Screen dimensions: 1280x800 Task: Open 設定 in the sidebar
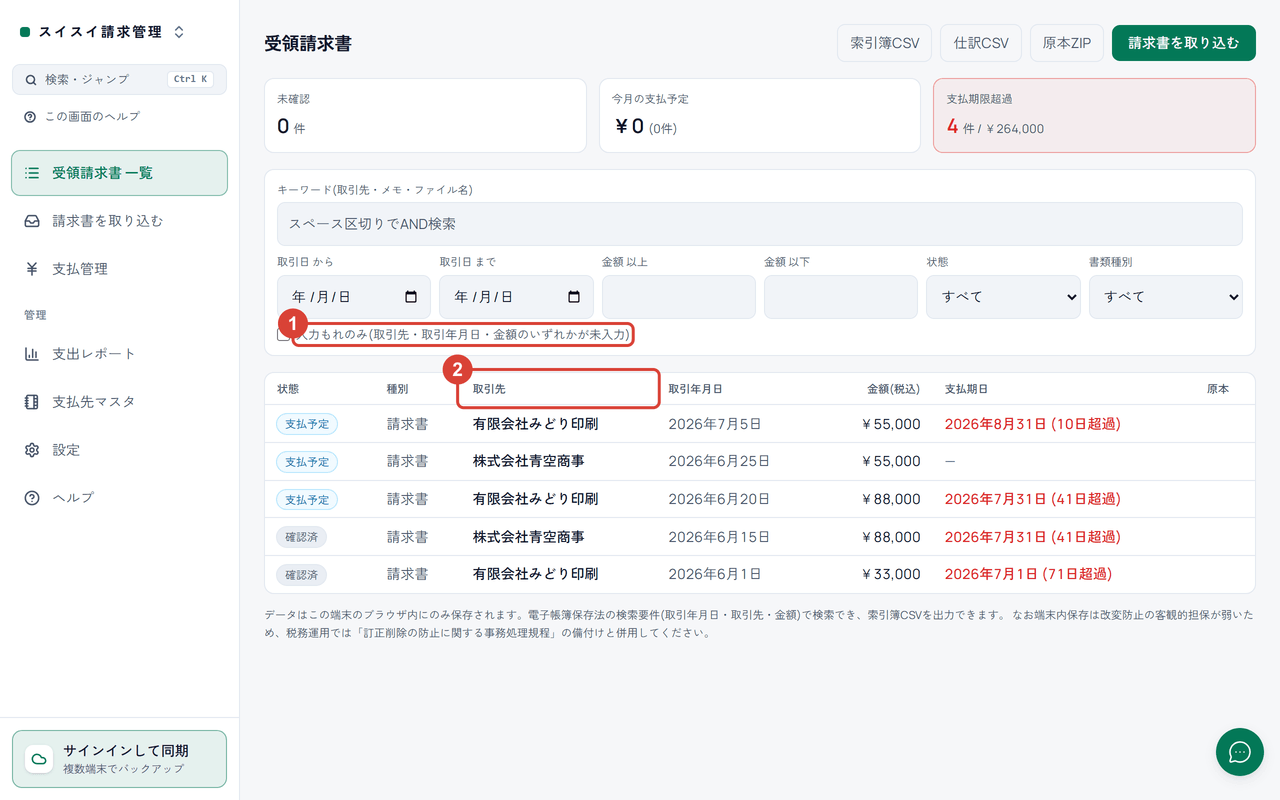tap(119, 450)
